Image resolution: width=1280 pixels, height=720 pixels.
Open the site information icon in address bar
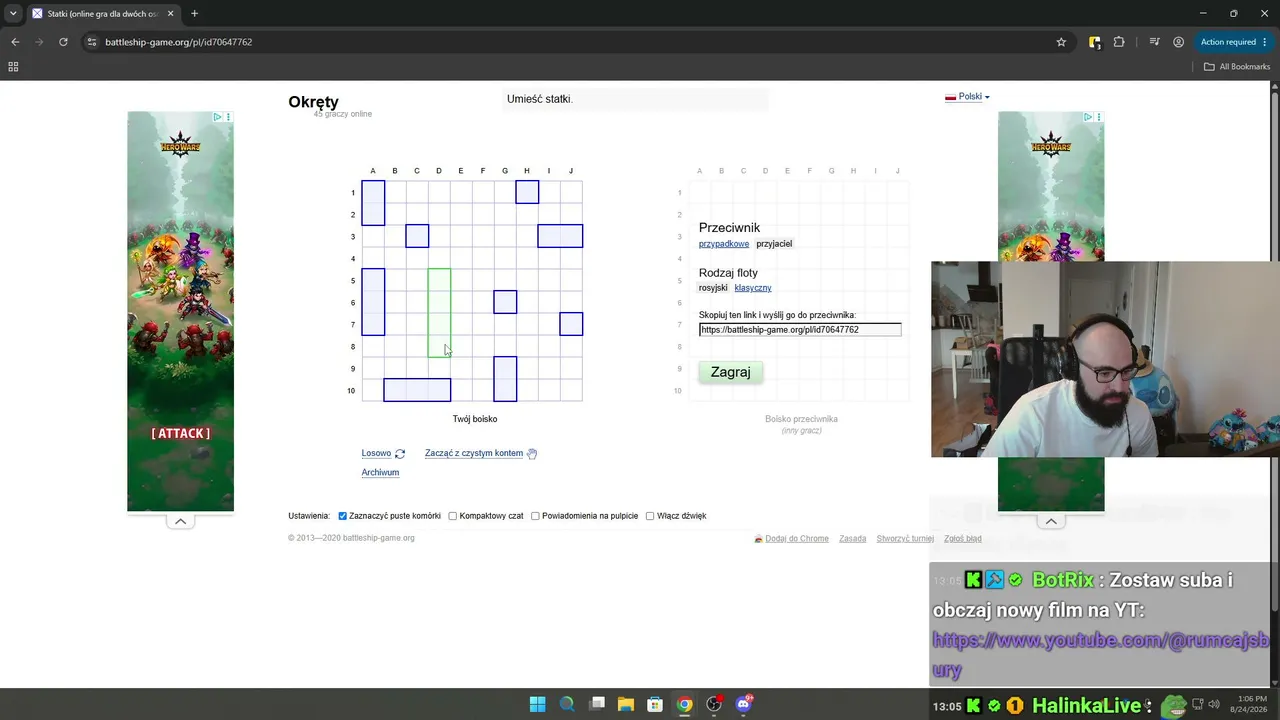click(92, 42)
